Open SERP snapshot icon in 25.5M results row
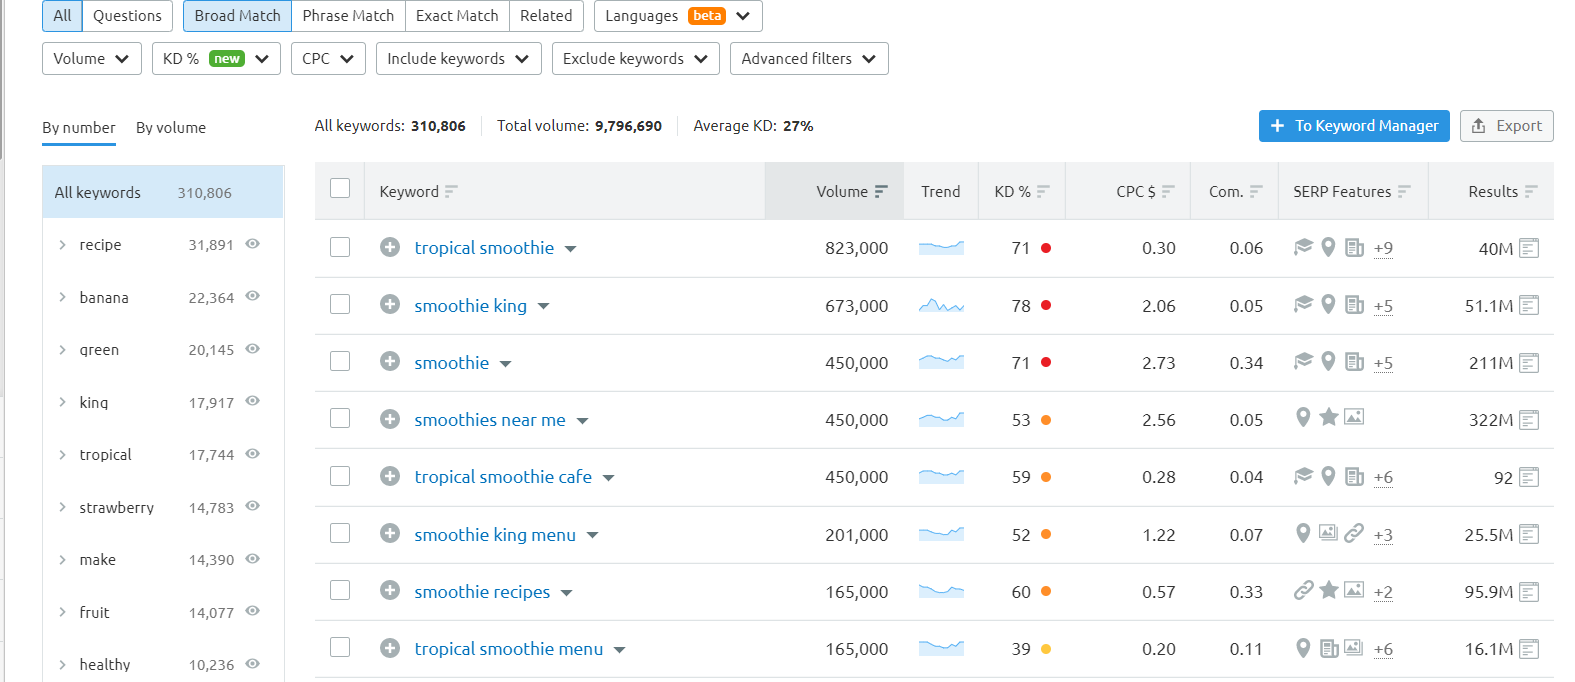Image resolution: width=1575 pixels, height=682 pixels. [1529, 535]
